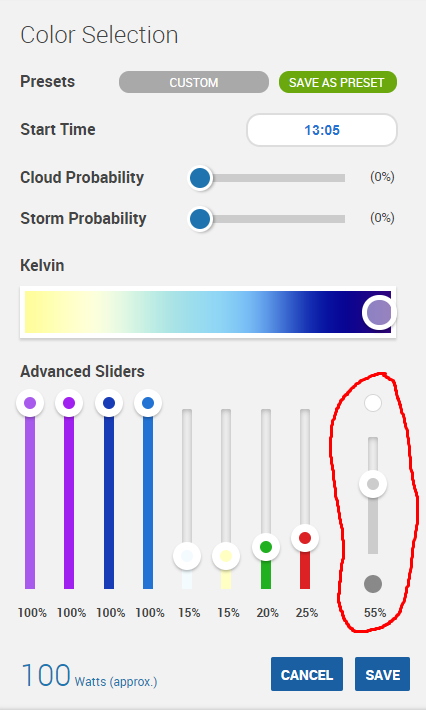This screenshot has height=710, width=426.
Task: Click the dark gray circle below brightness slider
Action: [373, 584]
